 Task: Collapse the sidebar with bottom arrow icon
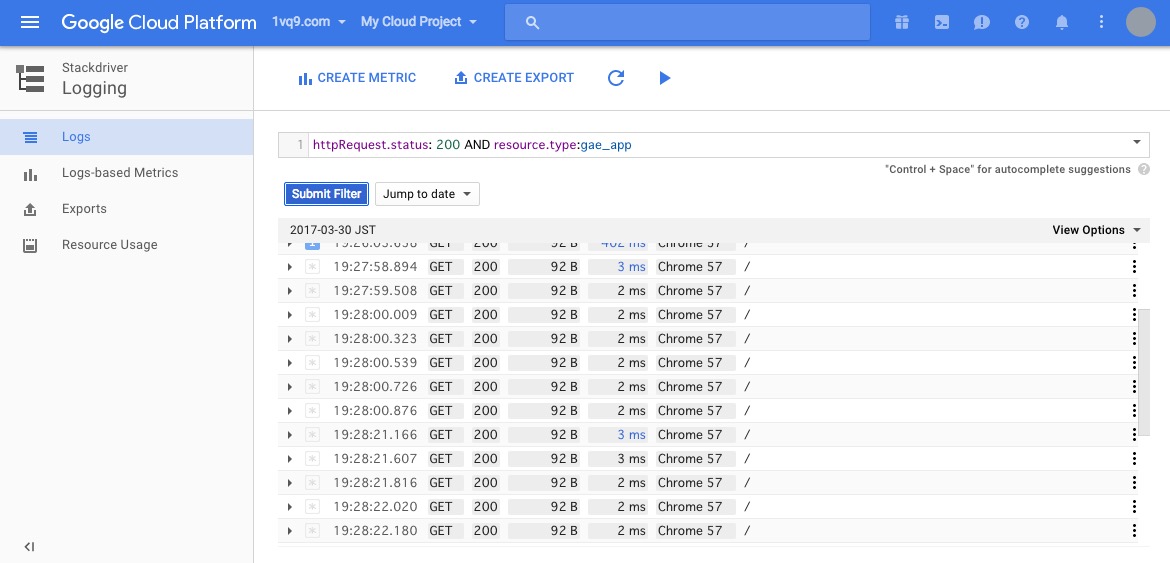pos(29,547)
